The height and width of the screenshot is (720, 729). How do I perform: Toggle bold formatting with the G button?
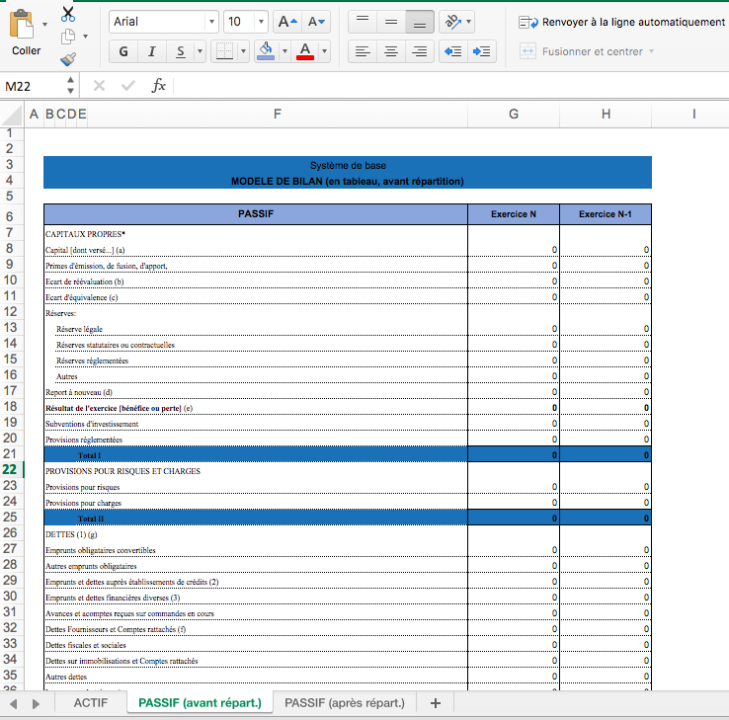tap(123, 52)
